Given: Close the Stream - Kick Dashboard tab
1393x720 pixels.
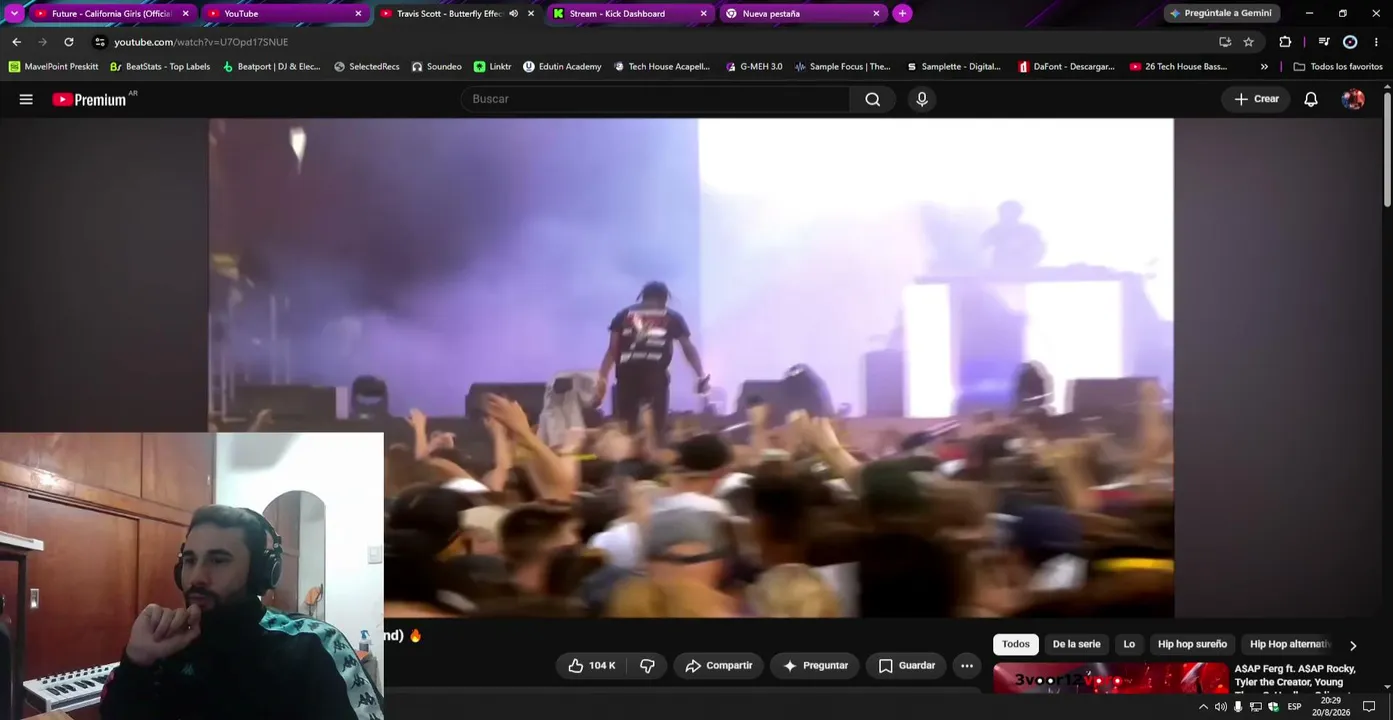Looking at the screenshot, I should point(703,14).
